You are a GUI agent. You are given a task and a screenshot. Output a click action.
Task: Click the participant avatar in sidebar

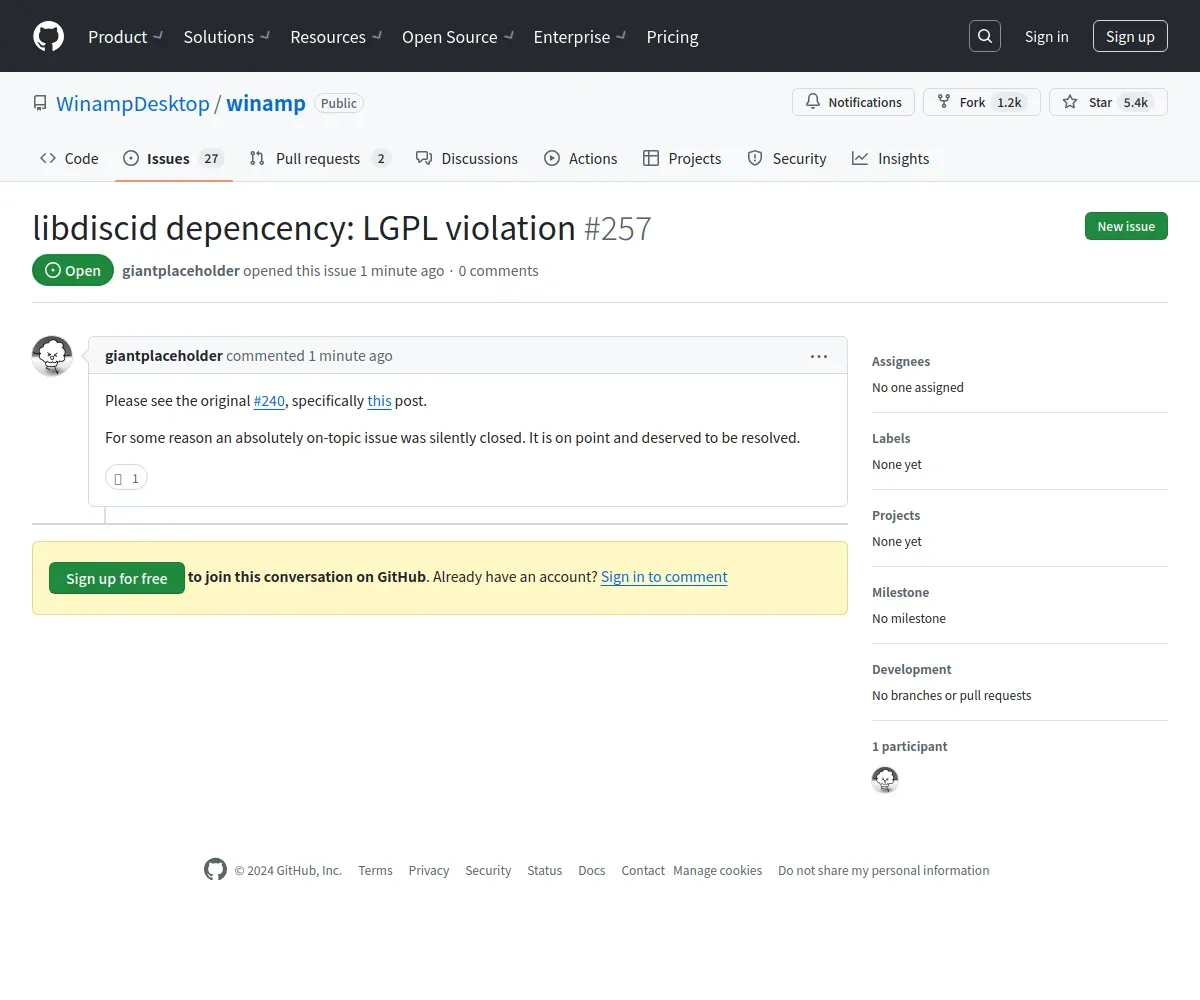[885, 780]
